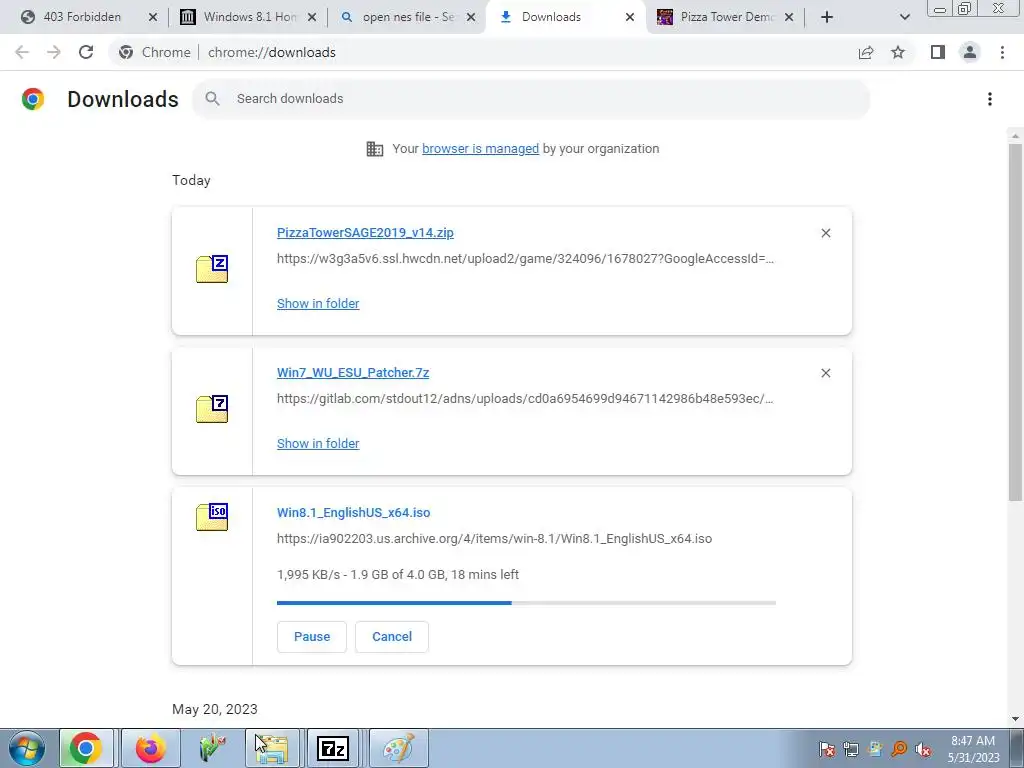Viewport: 1024px width, 768px height.
Task: Click the iso file icon for Win8.1
Action: pos(212,517)
